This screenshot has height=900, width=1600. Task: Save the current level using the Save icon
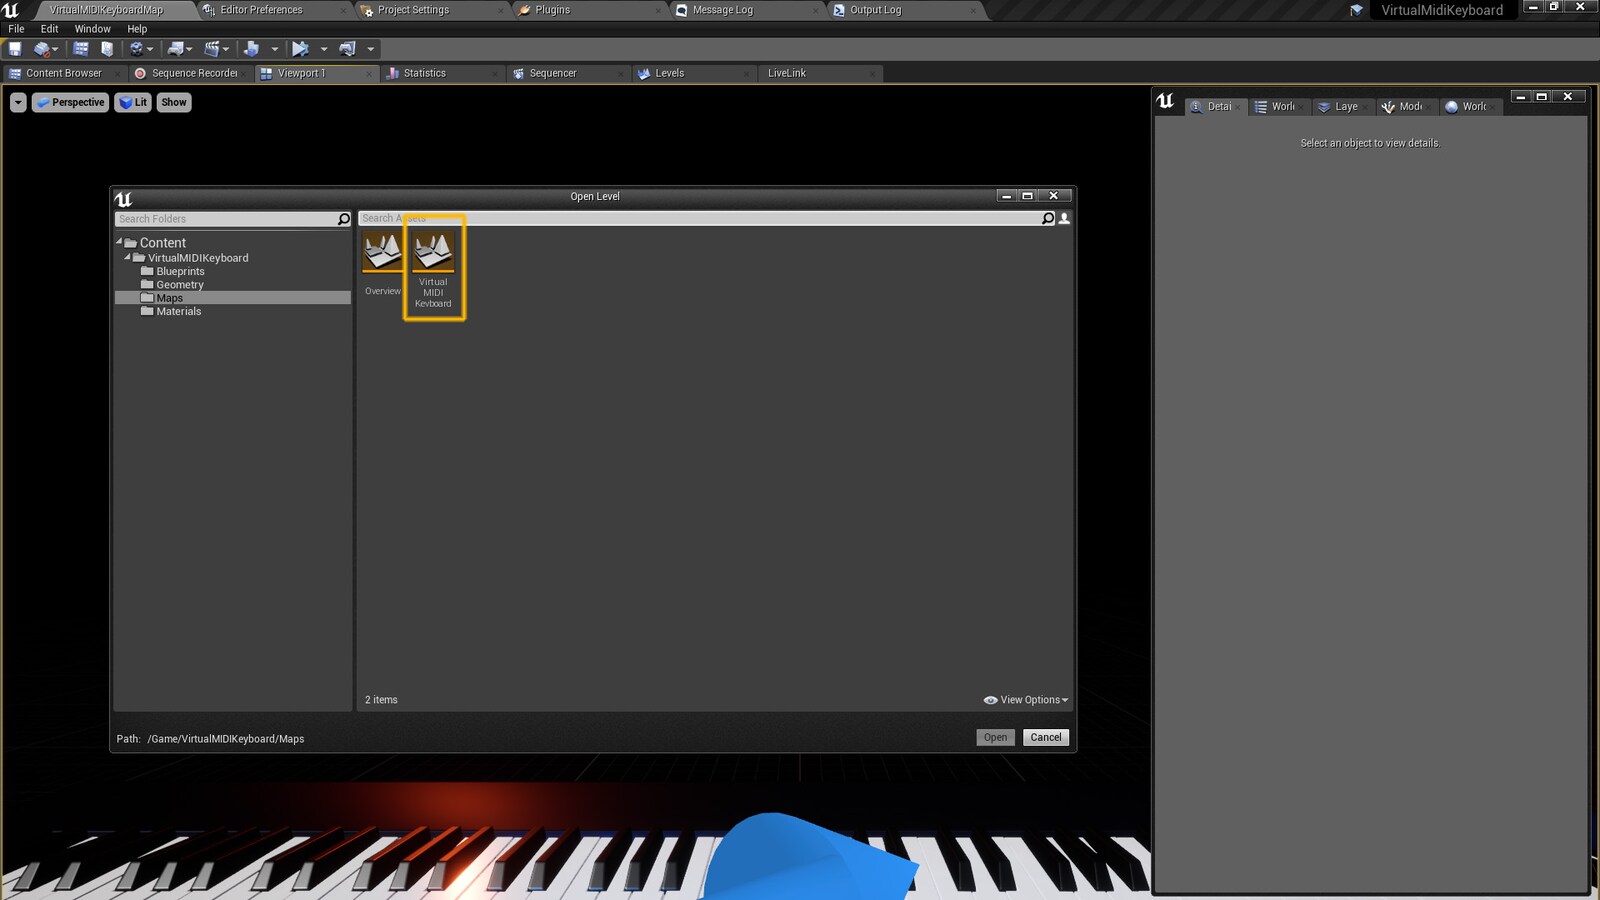[x=15, y=48]
